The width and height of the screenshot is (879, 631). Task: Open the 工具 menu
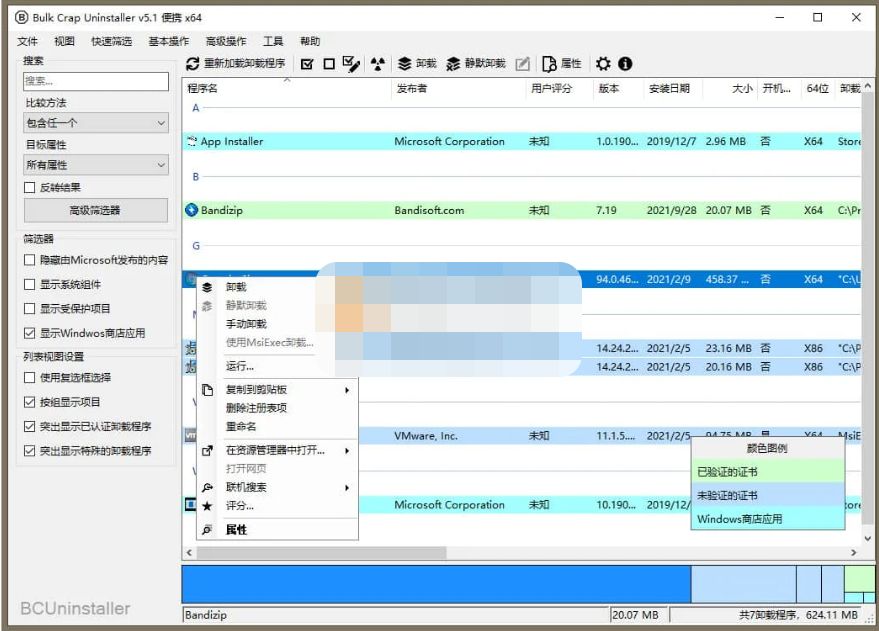273,41
